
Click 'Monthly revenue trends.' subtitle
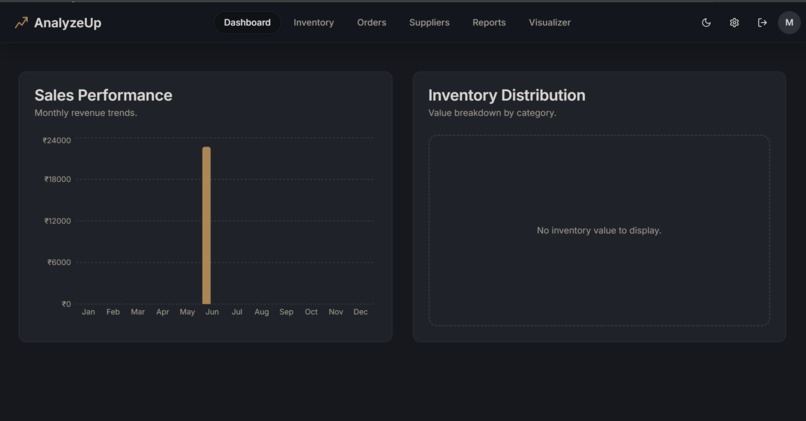[86, 113]
